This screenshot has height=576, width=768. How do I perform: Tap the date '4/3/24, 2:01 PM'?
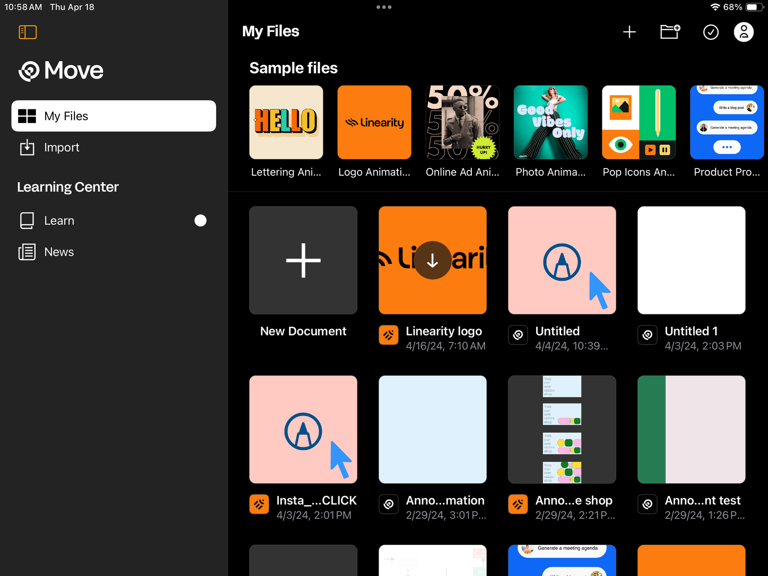(313, 515)
